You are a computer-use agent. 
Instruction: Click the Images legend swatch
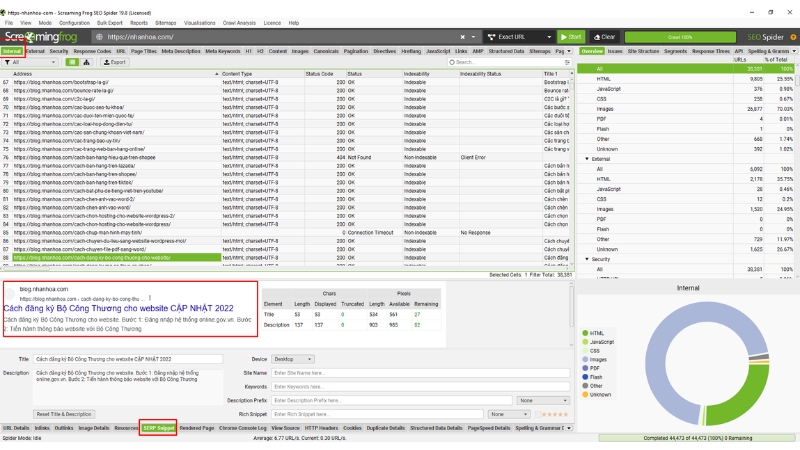[585, 360]
